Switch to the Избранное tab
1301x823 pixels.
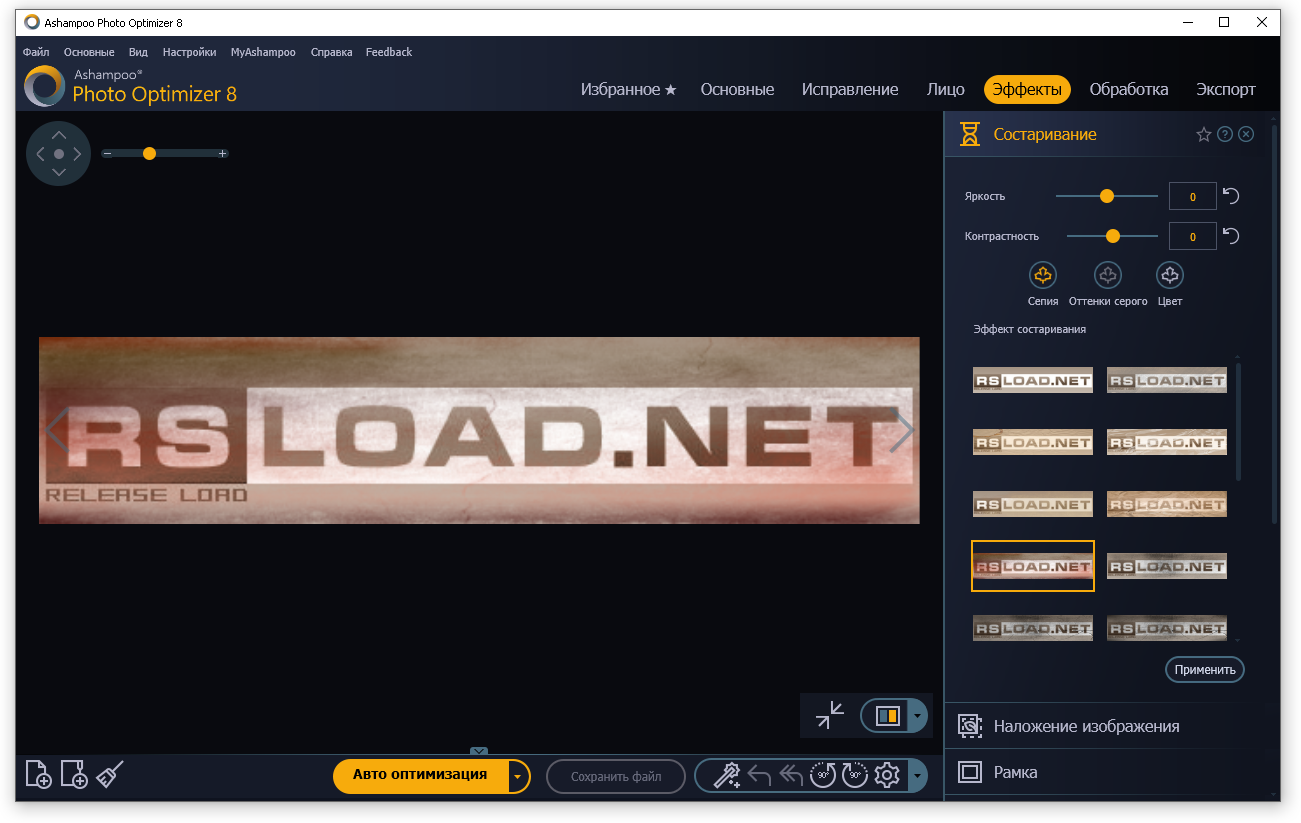[628, 89]
